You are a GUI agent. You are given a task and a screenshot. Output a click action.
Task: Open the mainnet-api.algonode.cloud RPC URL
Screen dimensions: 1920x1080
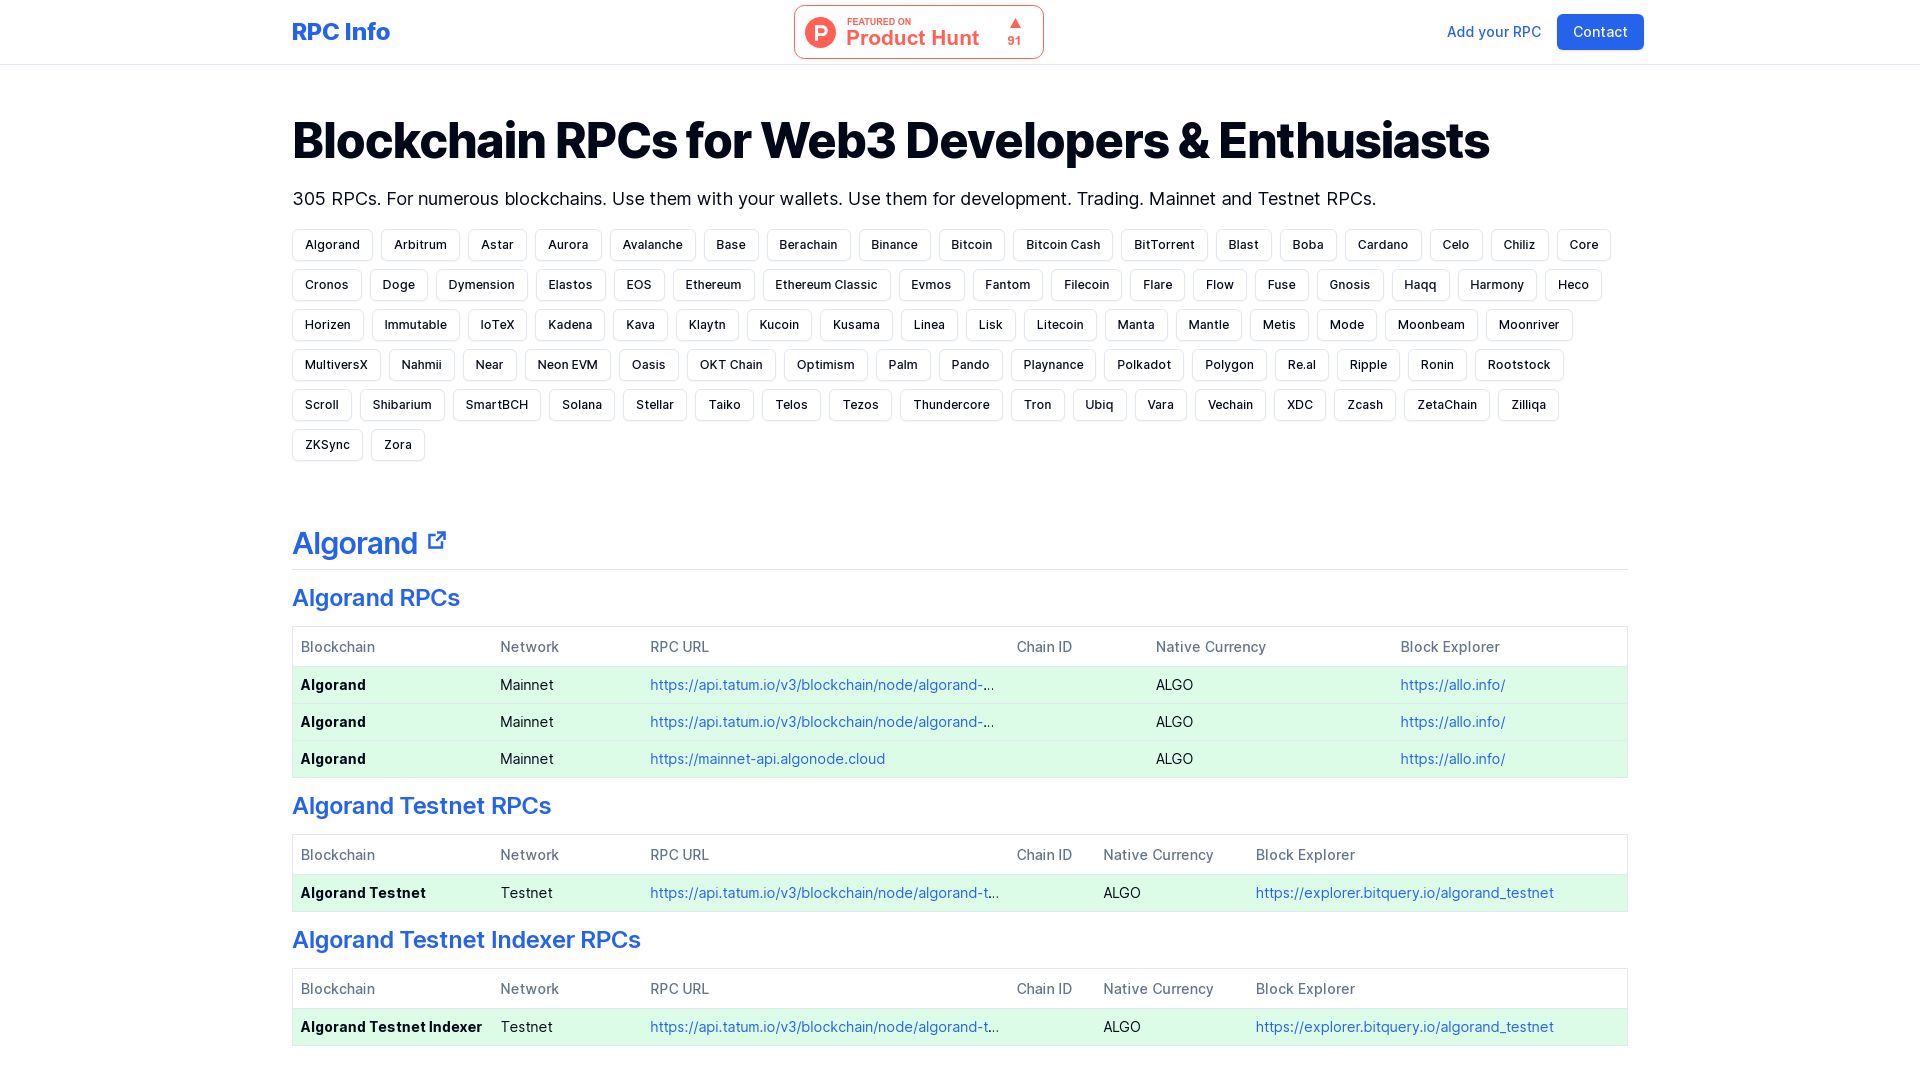point(767,759)
